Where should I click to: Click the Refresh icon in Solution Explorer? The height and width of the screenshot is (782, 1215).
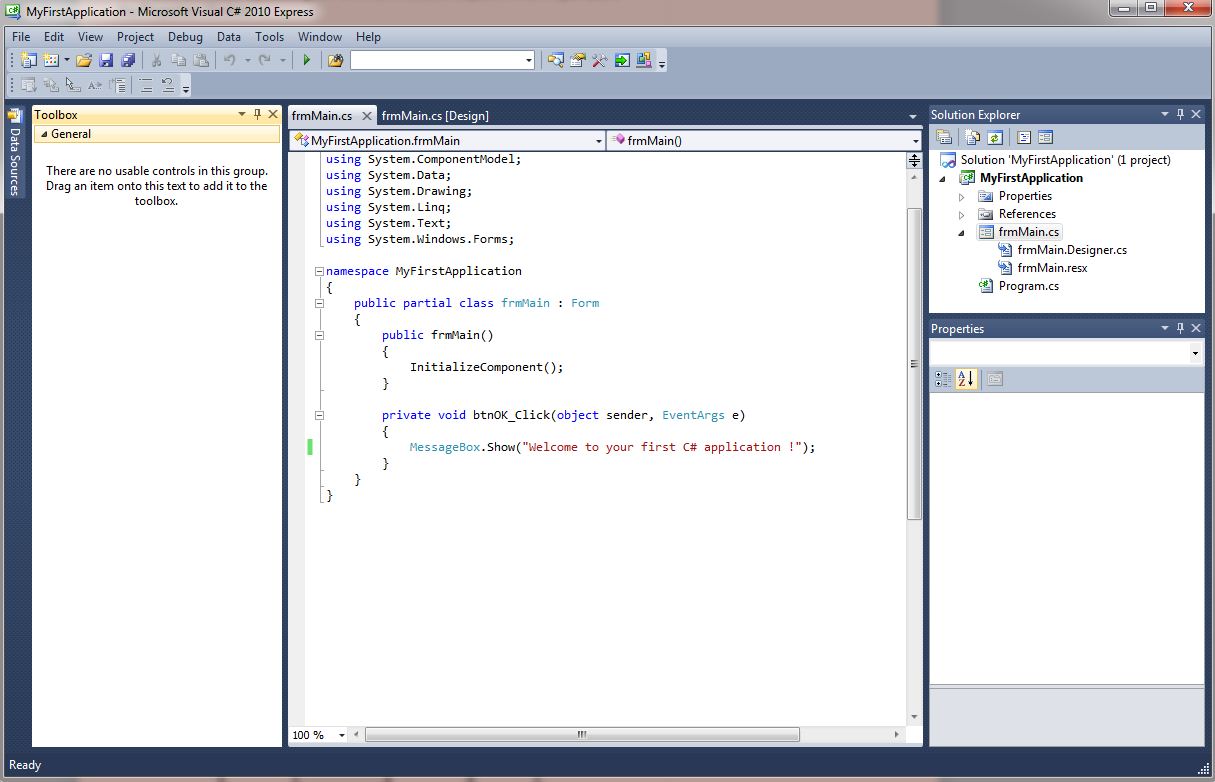click(x=997, y=137)
